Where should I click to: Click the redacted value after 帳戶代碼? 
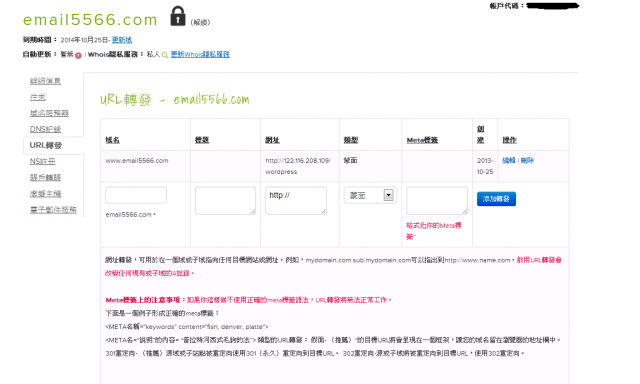pyautogui.click(x=553, y=6)
